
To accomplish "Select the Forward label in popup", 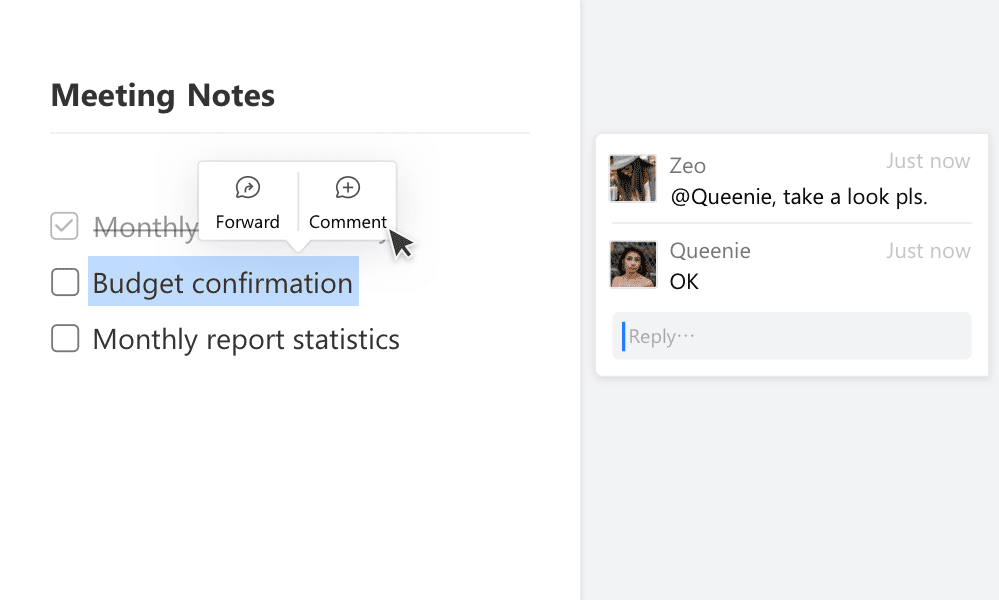I will (247, 222).
